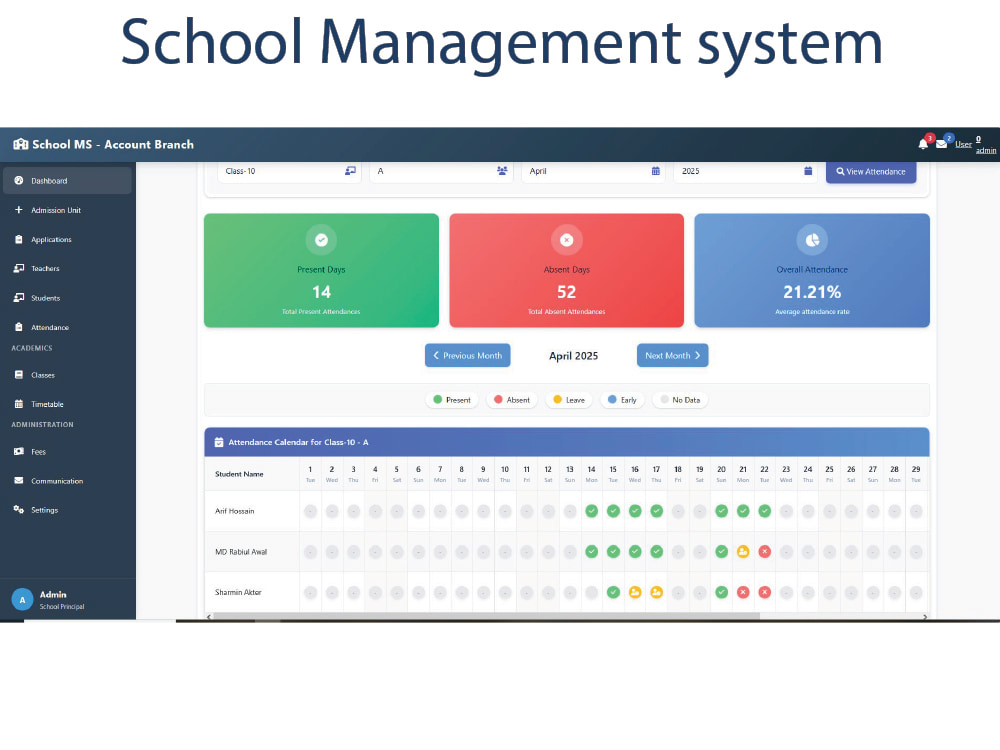Click the Admin avatar circle

click(22, 599)
